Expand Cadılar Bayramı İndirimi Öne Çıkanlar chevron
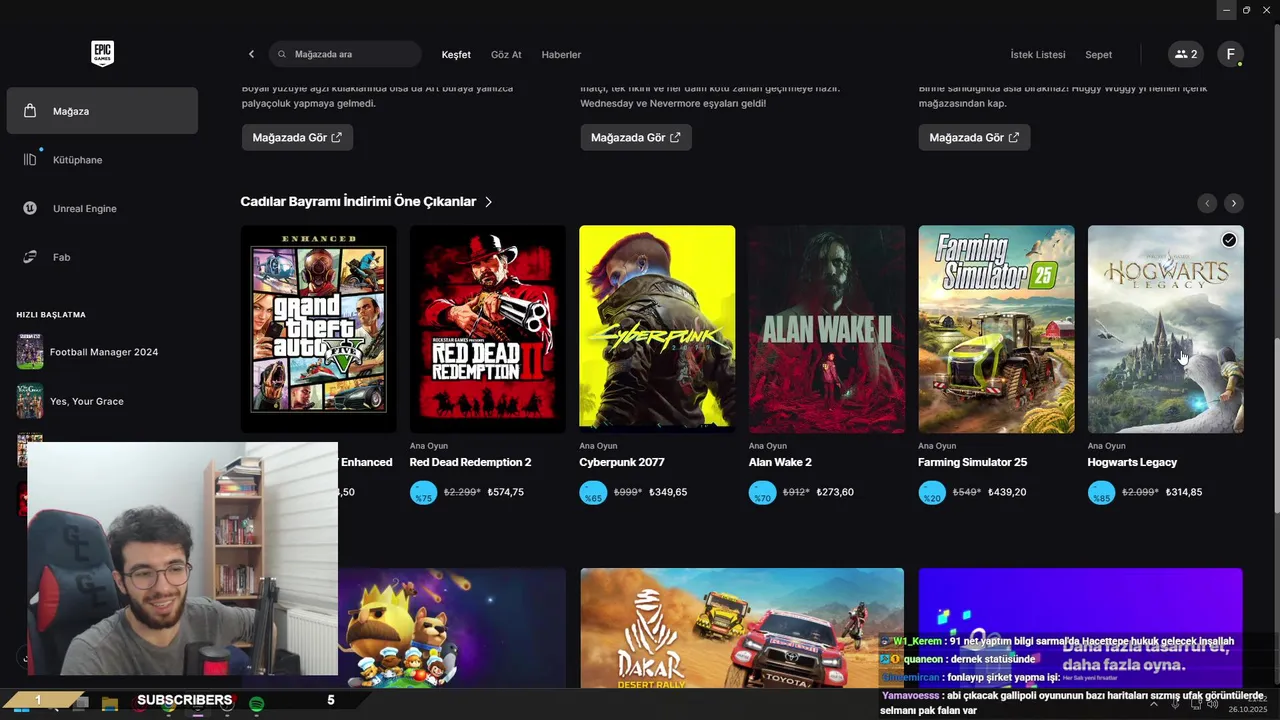1280x720 pixels. 488,202
